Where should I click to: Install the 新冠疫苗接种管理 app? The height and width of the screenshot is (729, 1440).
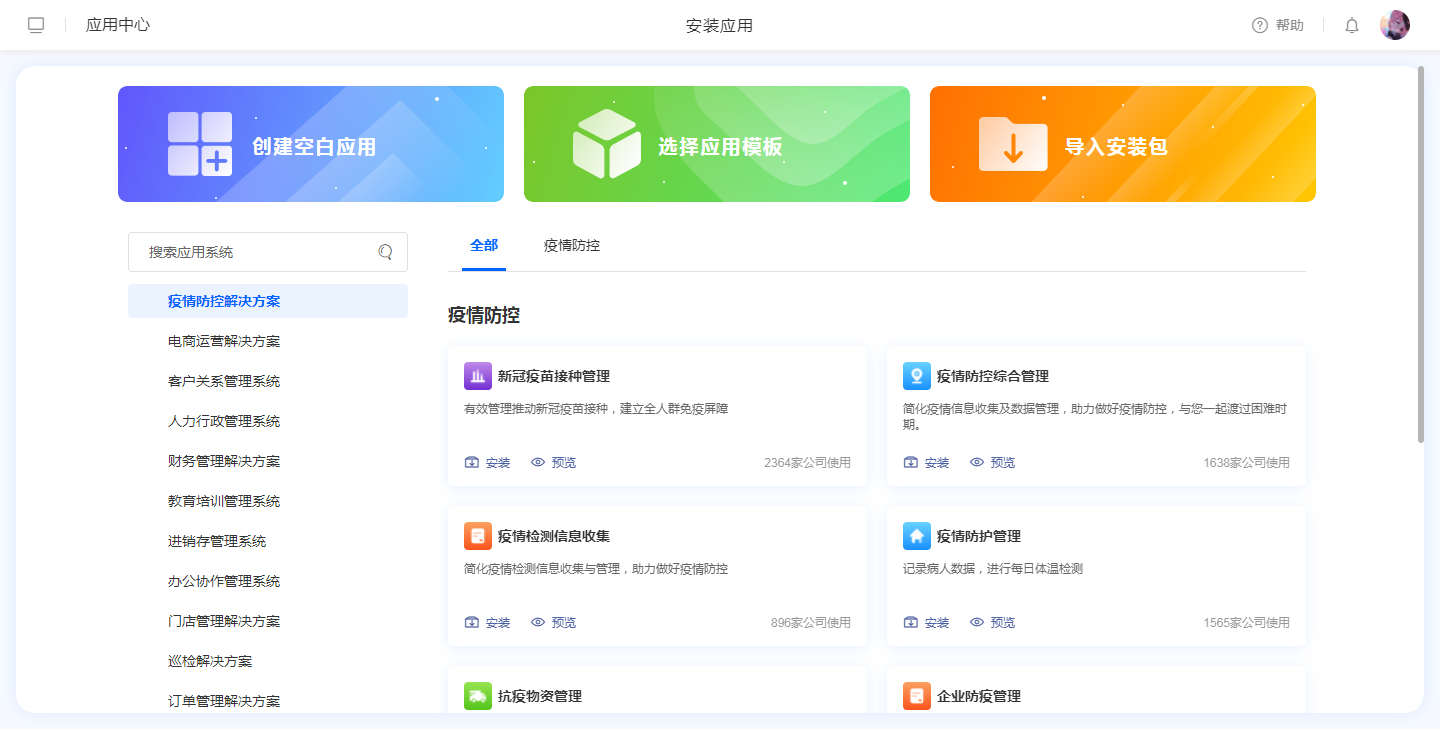pyautogui.click(x=488, y=463)
